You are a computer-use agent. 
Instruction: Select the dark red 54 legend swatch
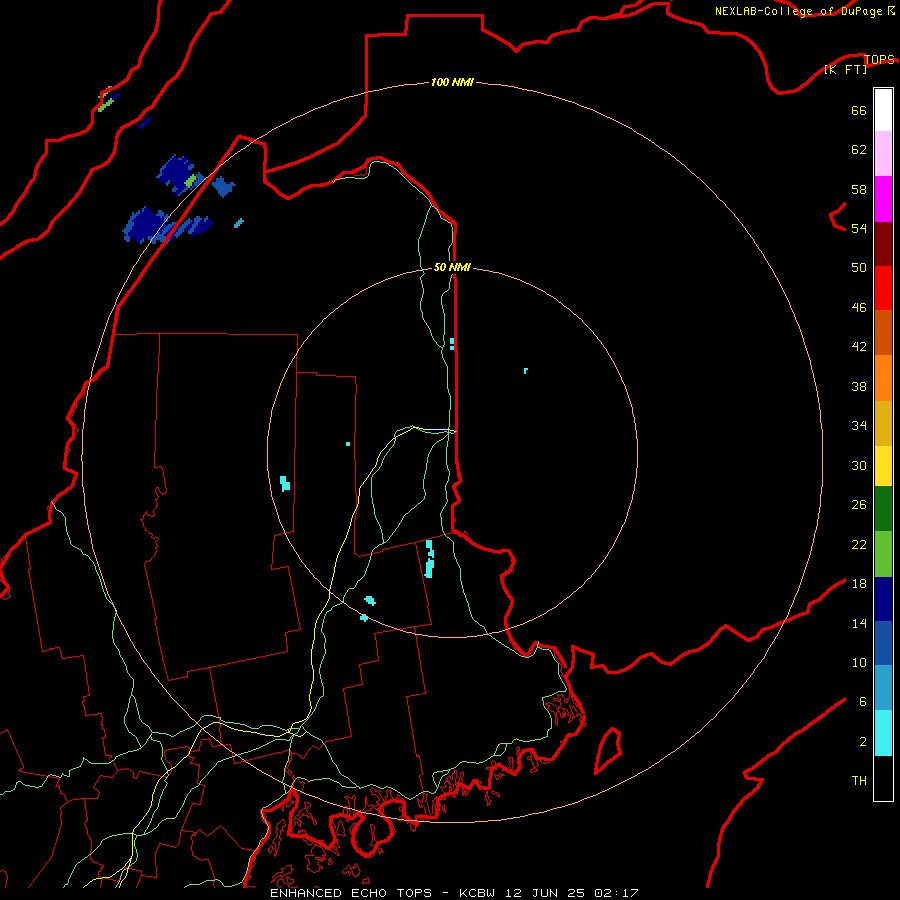point(883,244)
